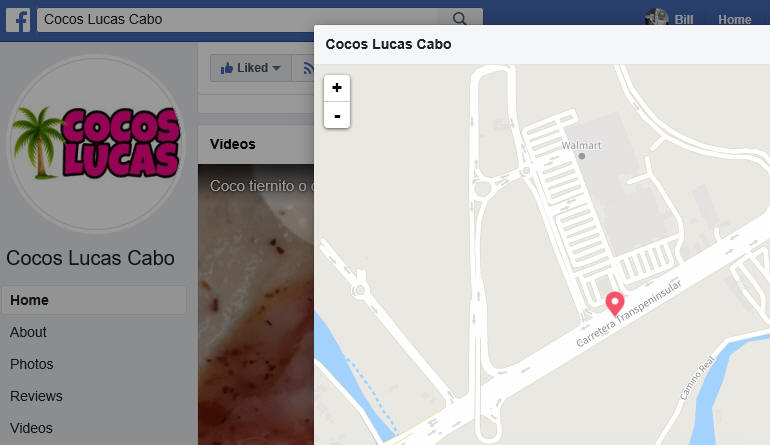Click the RSS follow icon beside Liked
Screen dimensions: 770x445
(x=308, y=68)
